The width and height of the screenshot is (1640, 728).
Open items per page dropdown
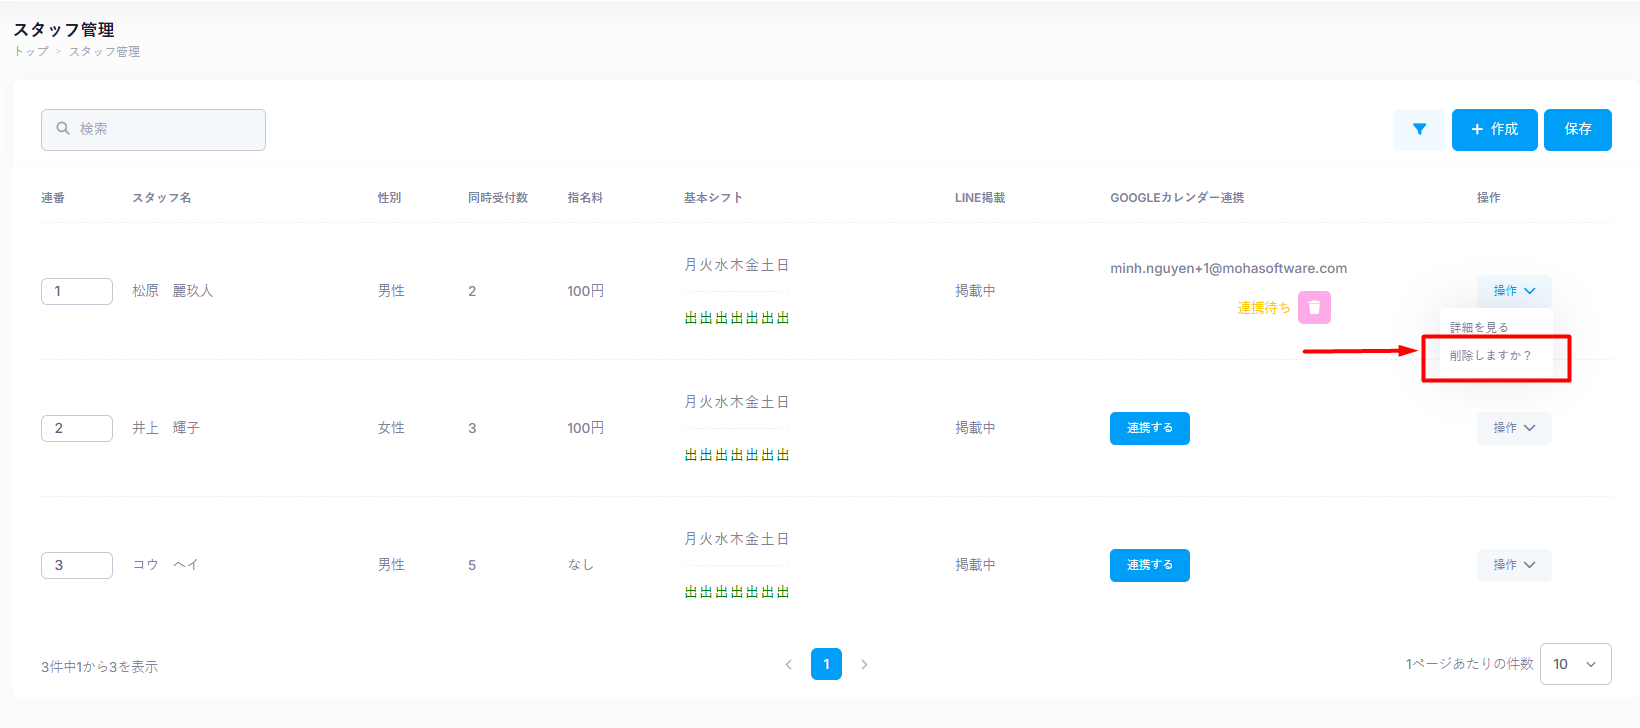(1575, 665)
